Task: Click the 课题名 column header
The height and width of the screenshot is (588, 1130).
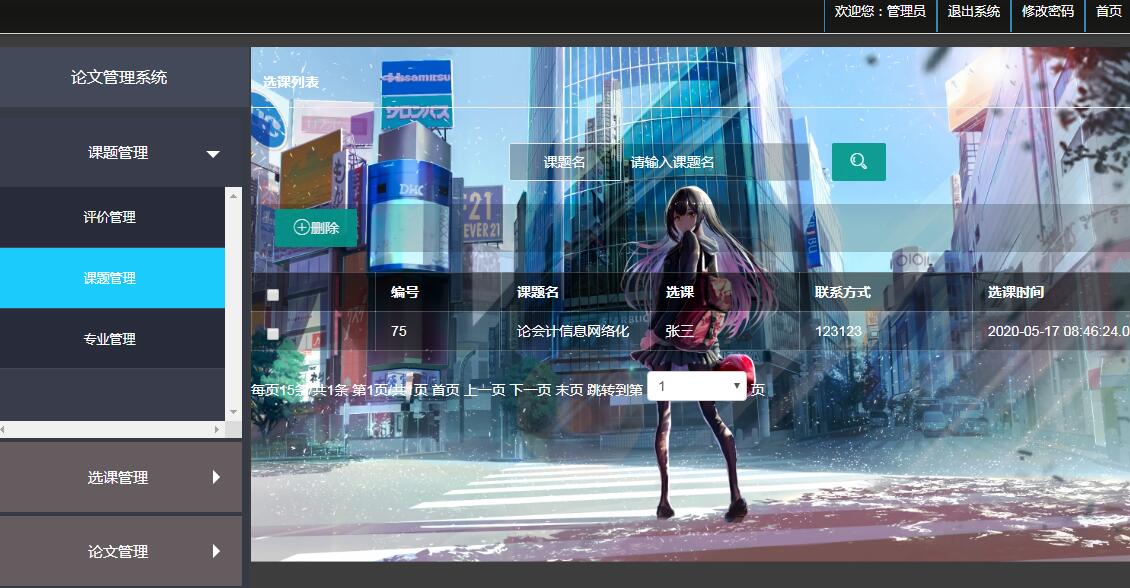Action: [x=538, y=292]
